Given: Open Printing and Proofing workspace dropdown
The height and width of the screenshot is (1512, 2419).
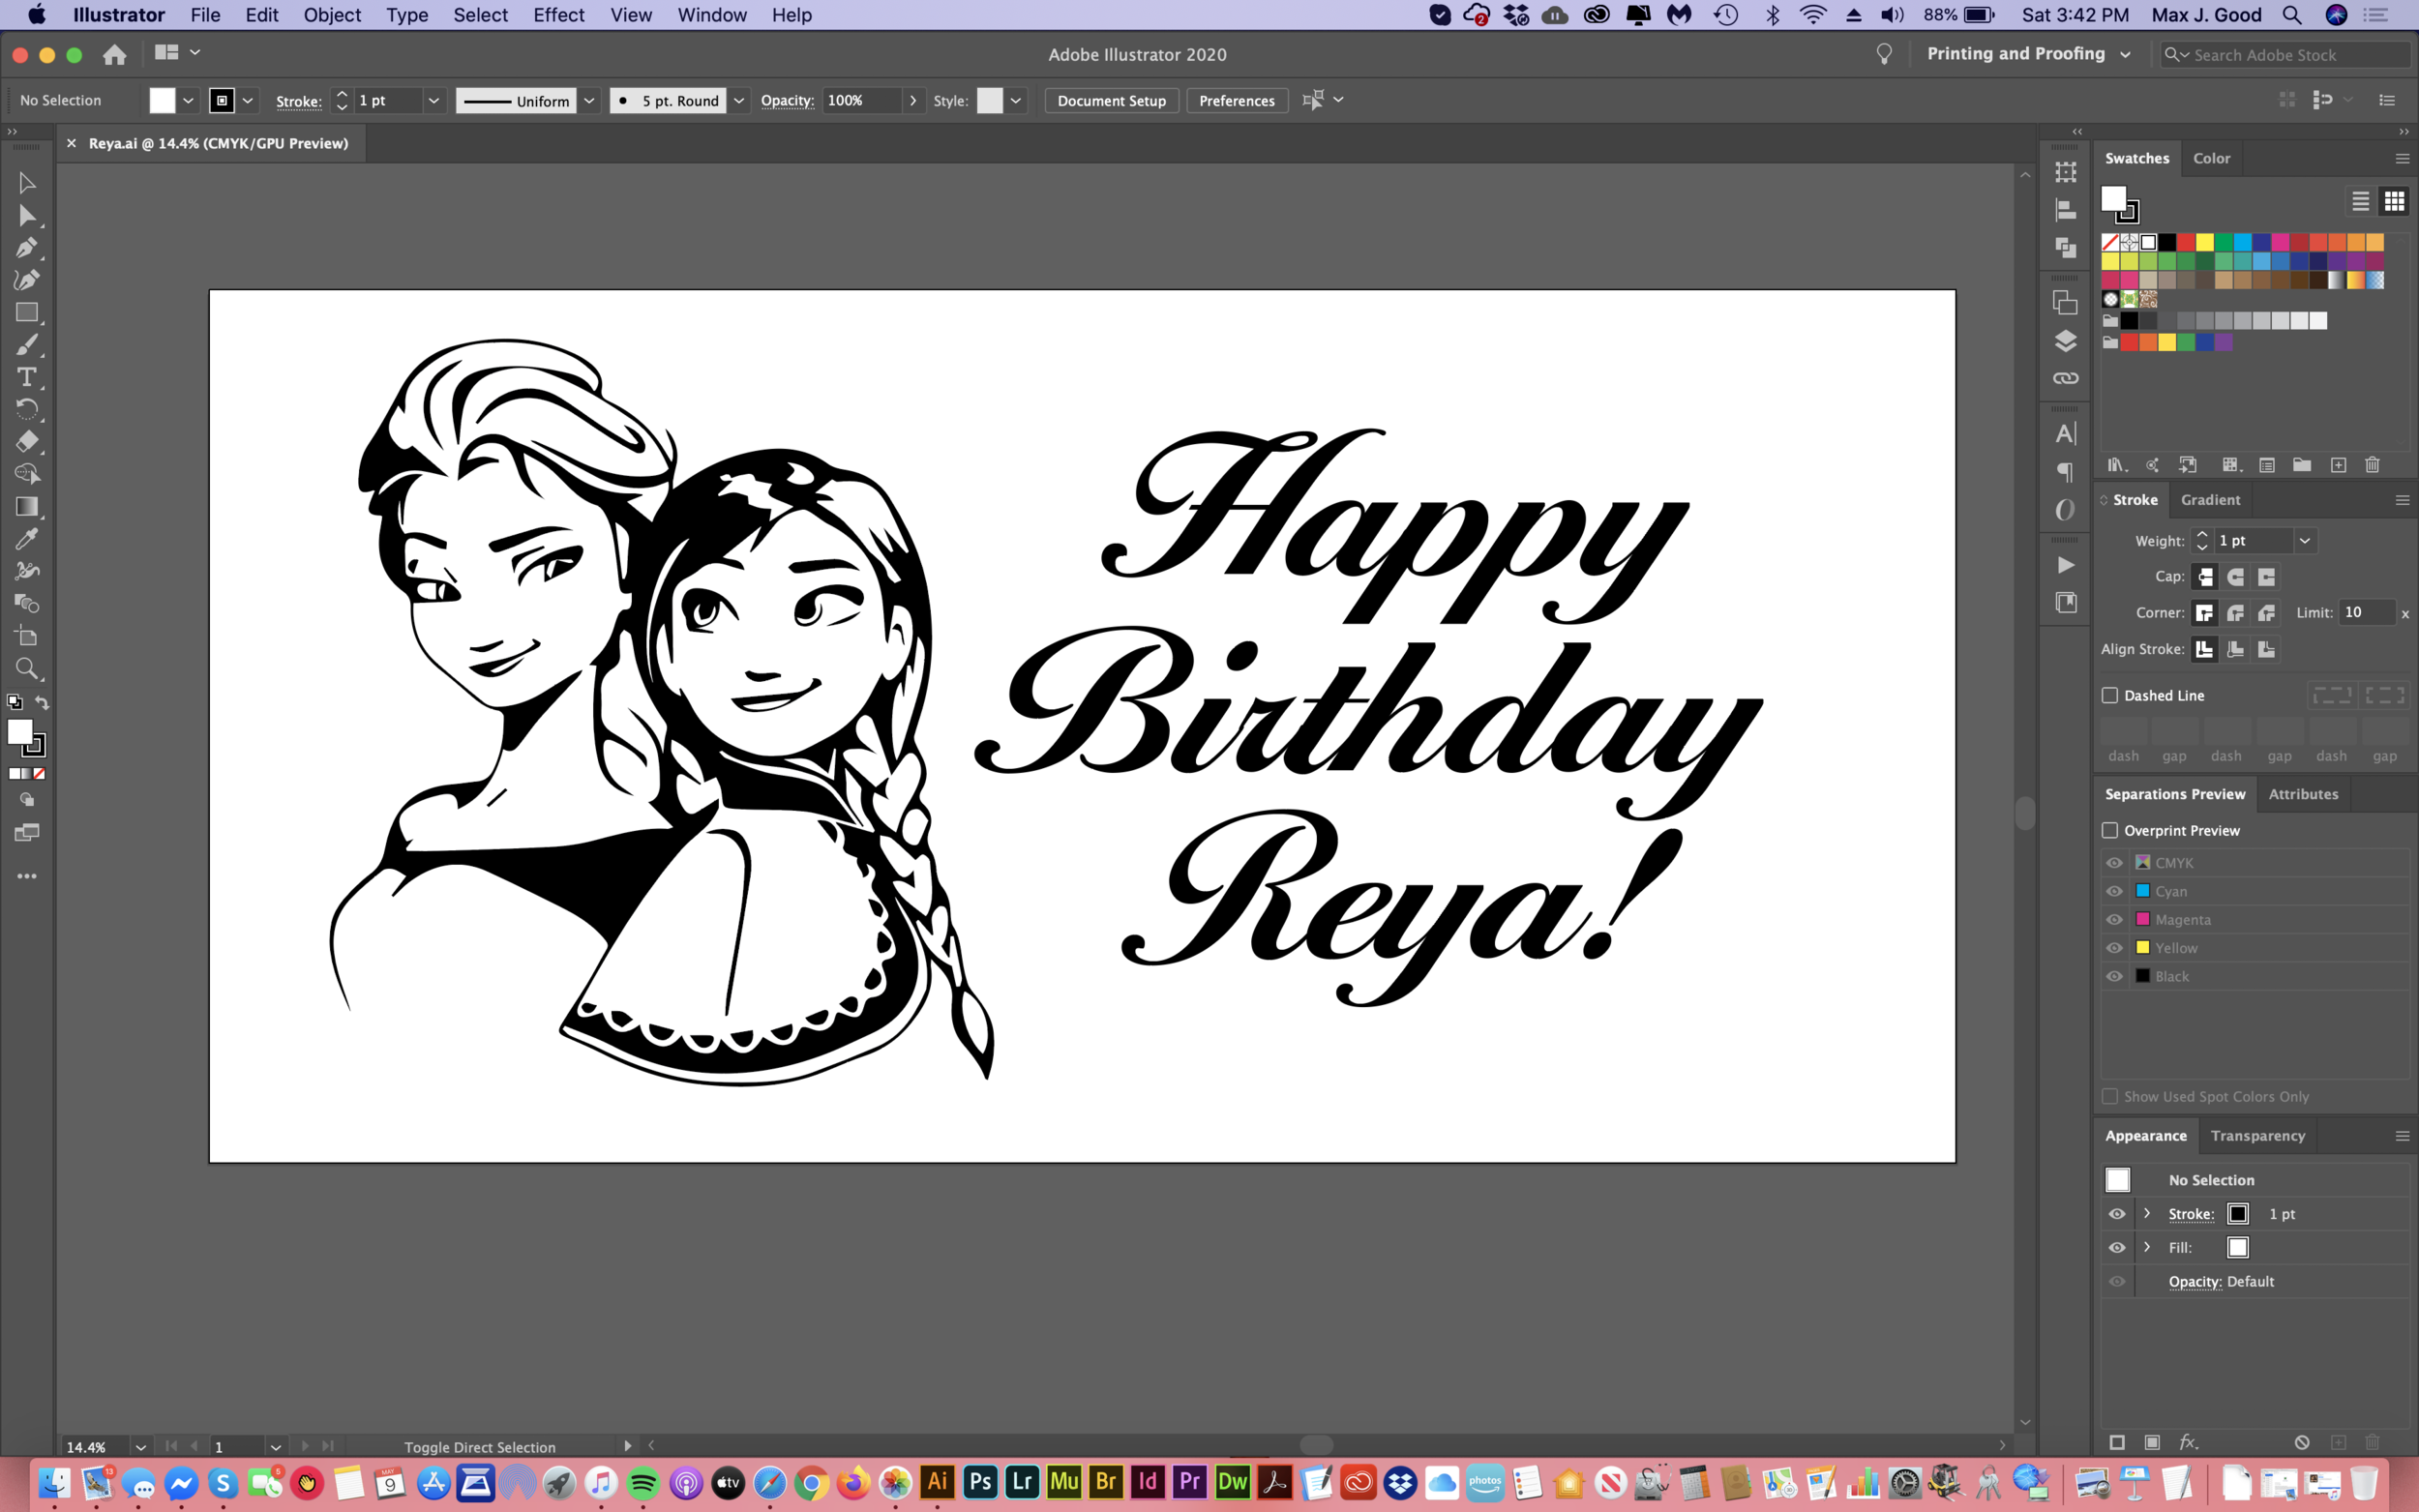Looking at the screenshot, I should tap(2125, 55).
